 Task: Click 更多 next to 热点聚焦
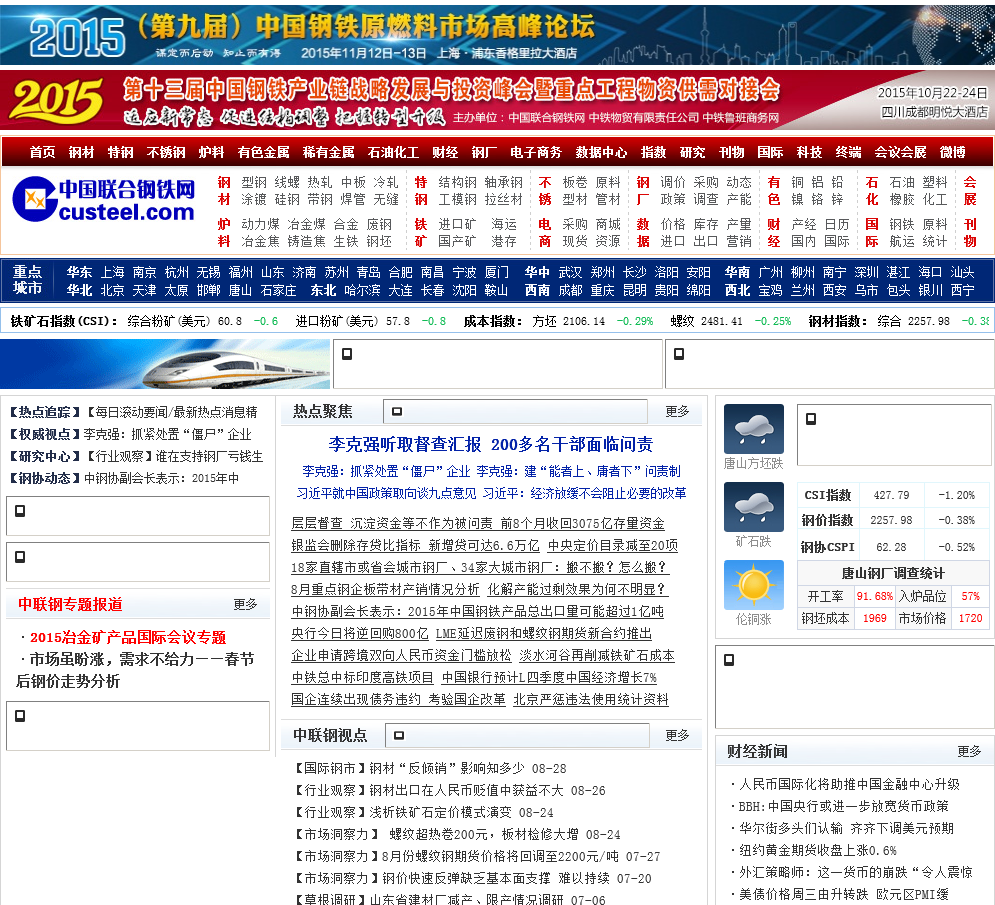point(677,411)
